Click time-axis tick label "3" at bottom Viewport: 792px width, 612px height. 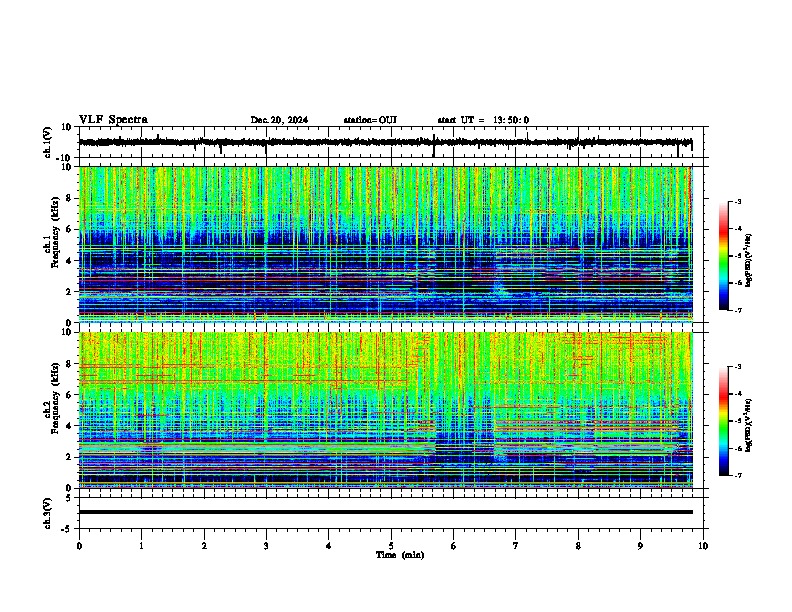266,545
